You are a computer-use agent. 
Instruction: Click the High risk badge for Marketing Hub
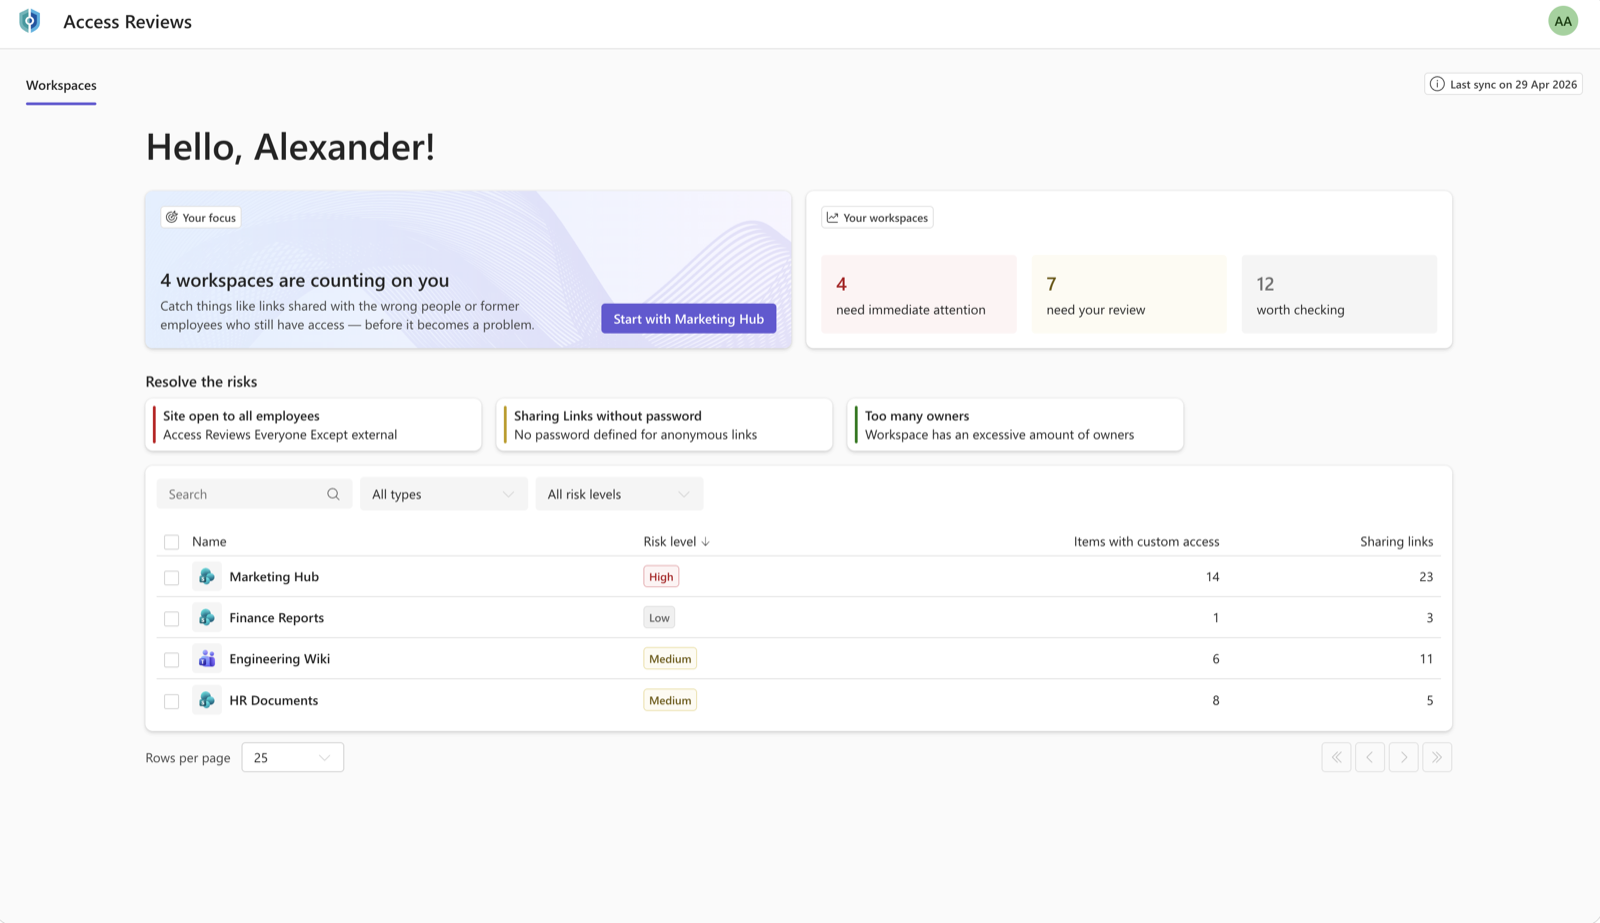point(661,577)
